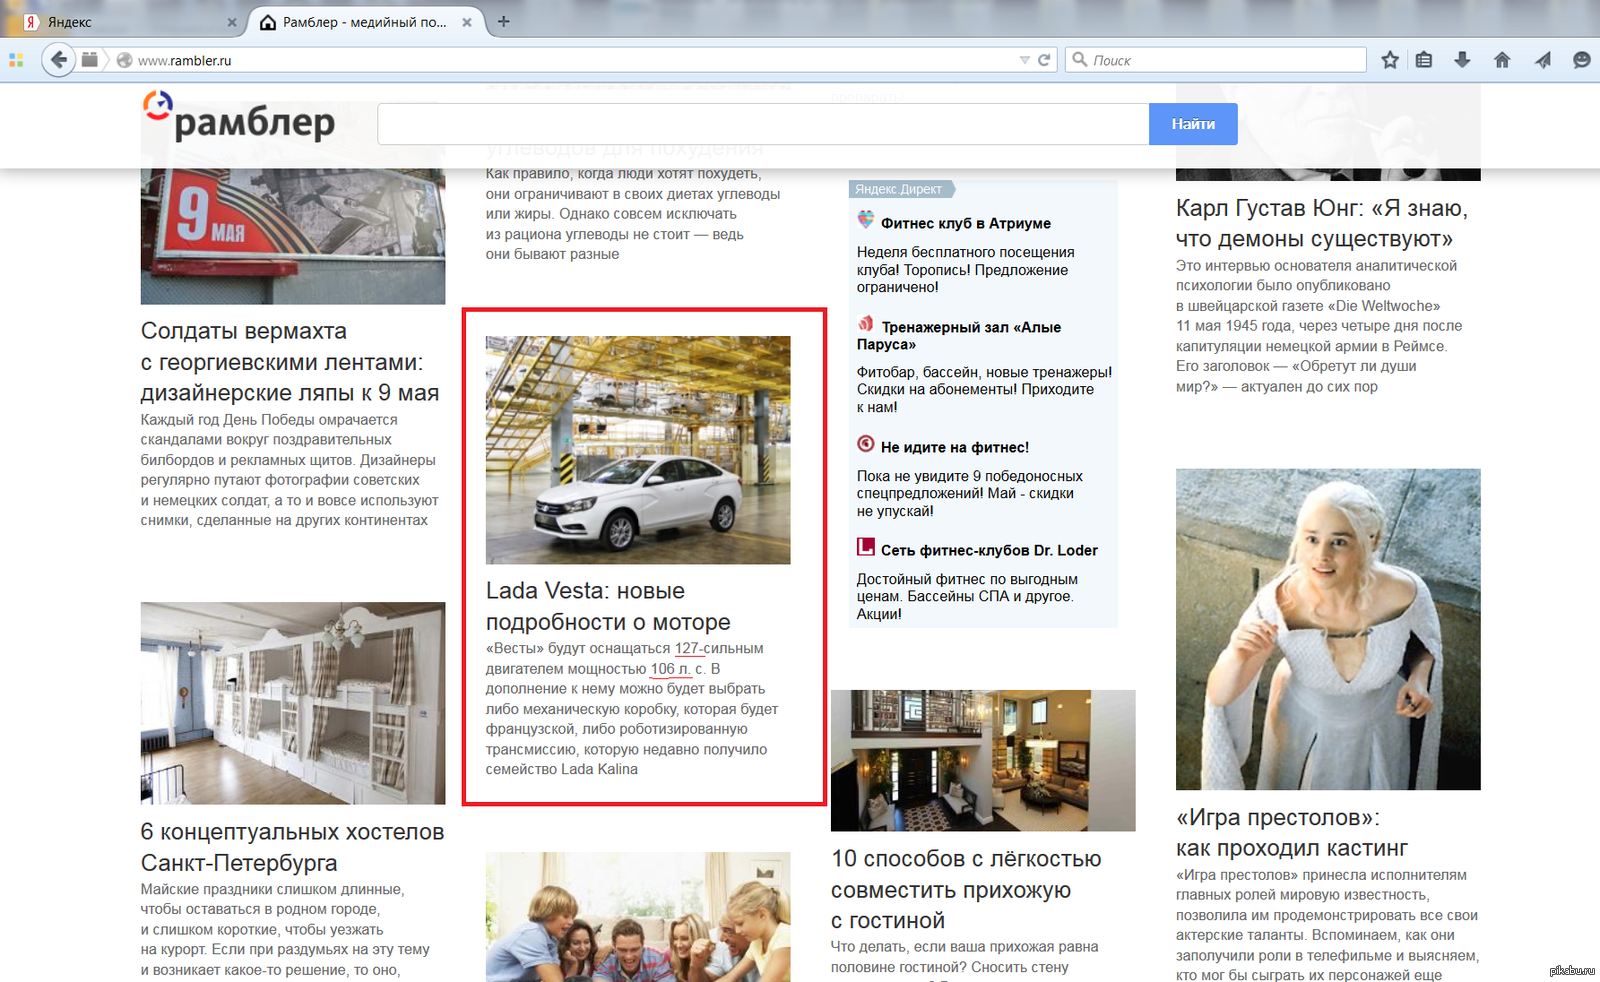Open the hallway and living room interior photo
Screen dimensions: 1600x982
(983, 760)
